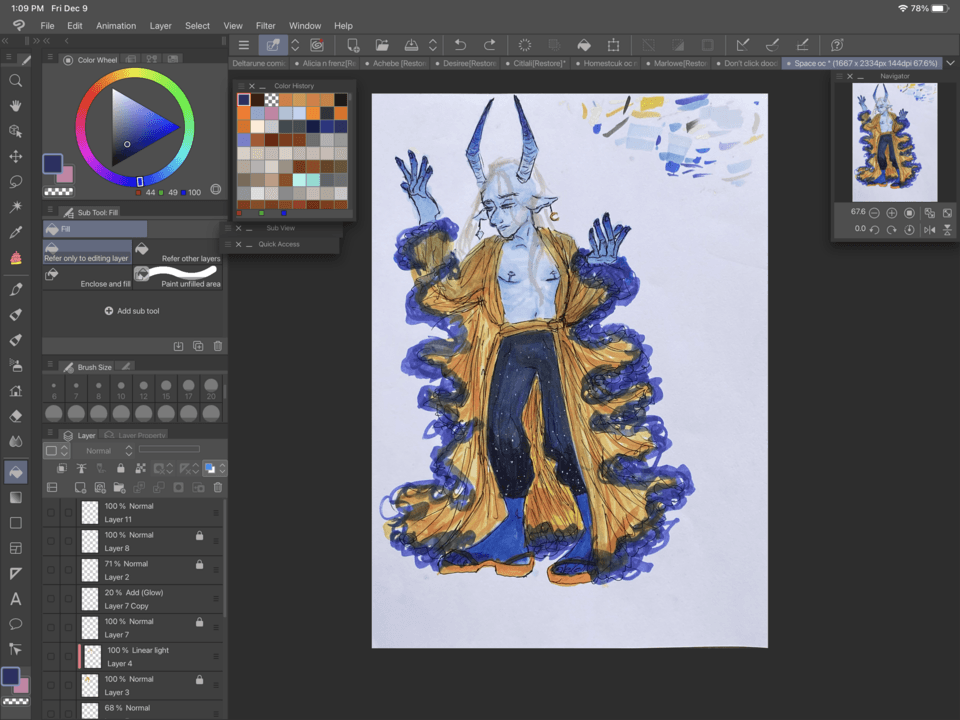
Task: Click the Redo arrow in command bar
Action: [489, 45]
